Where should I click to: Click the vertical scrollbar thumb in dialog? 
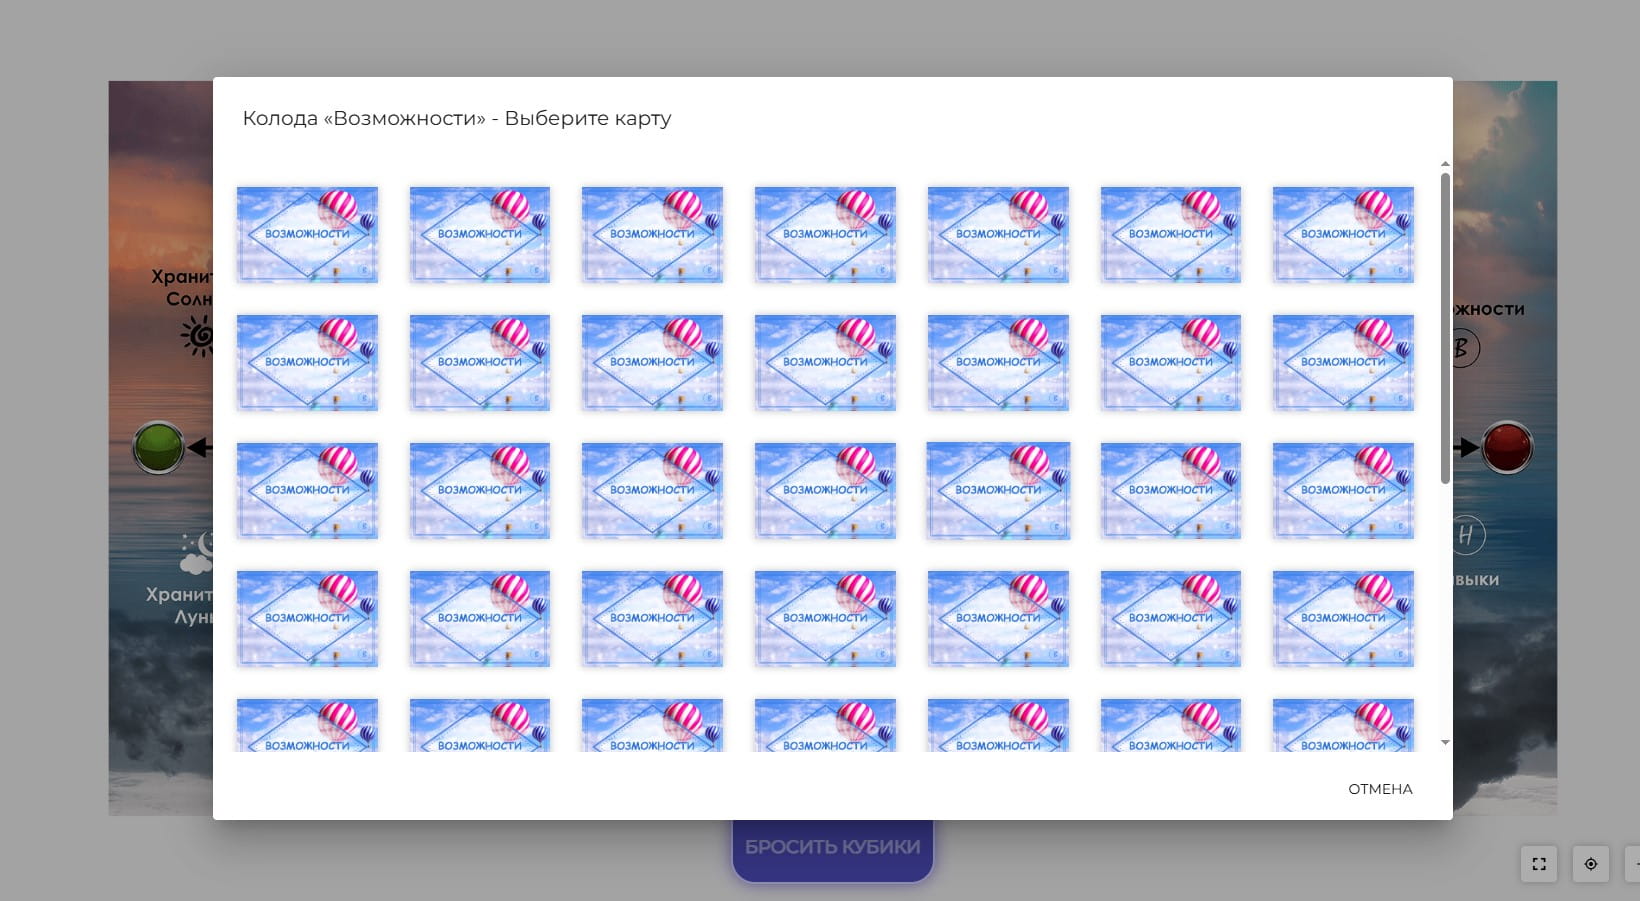pyautogui.click(x=1445, y=328)
